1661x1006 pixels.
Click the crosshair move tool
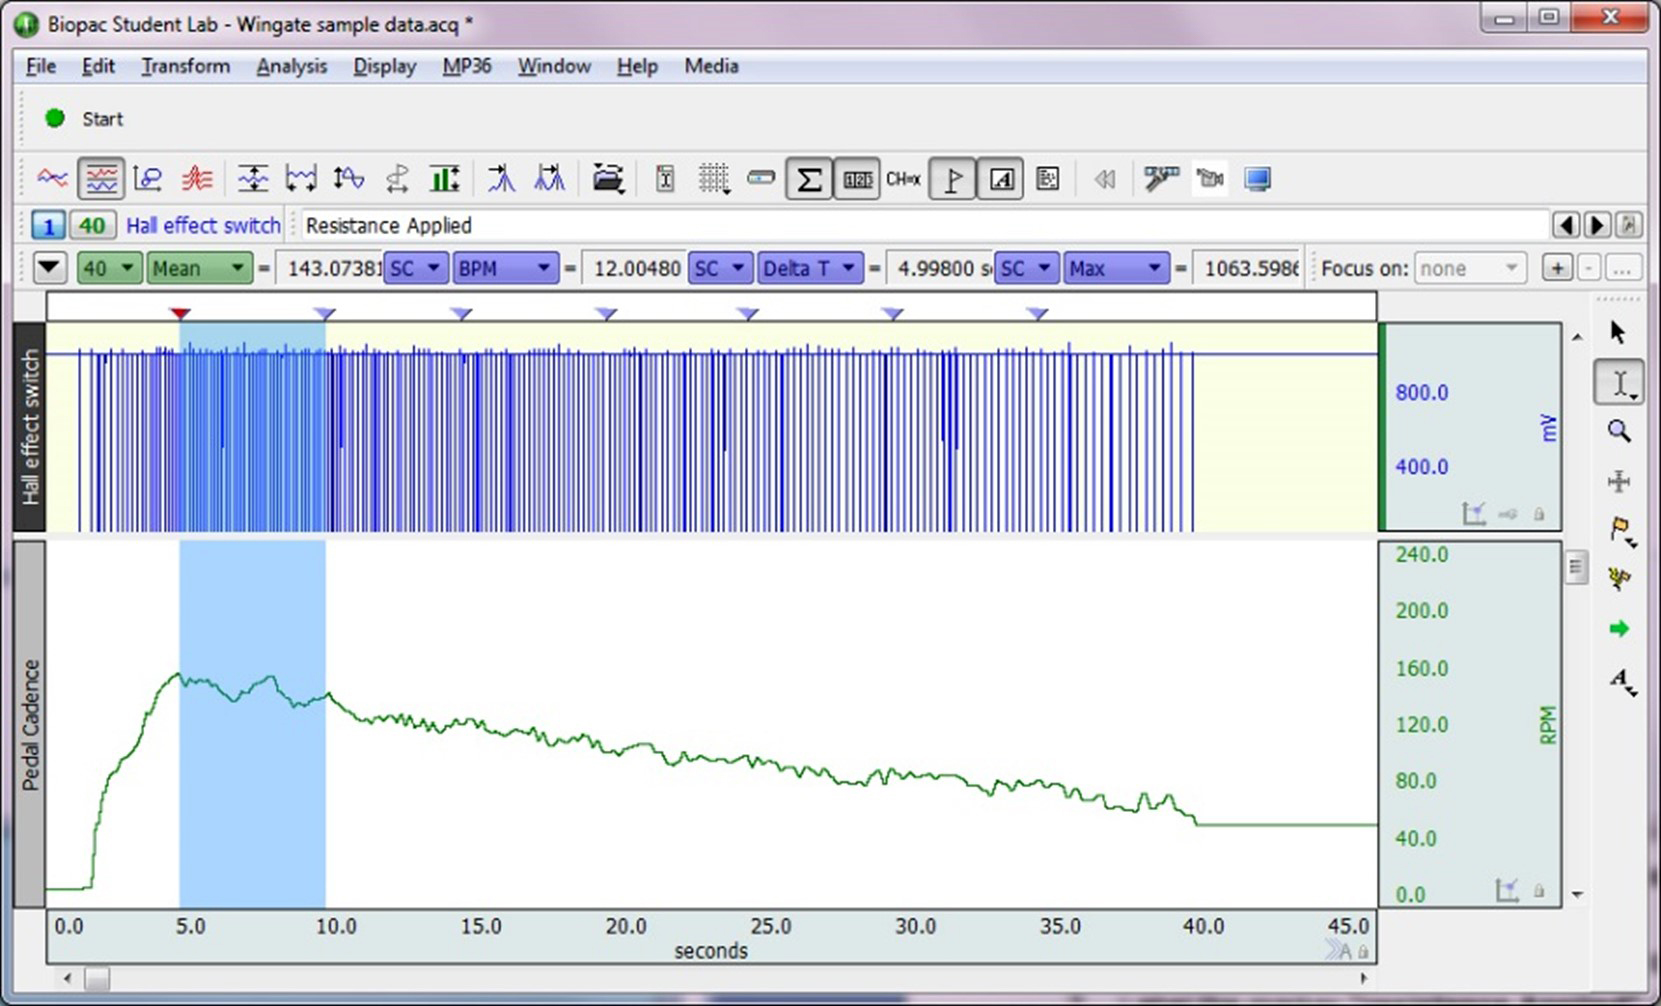1618,481
